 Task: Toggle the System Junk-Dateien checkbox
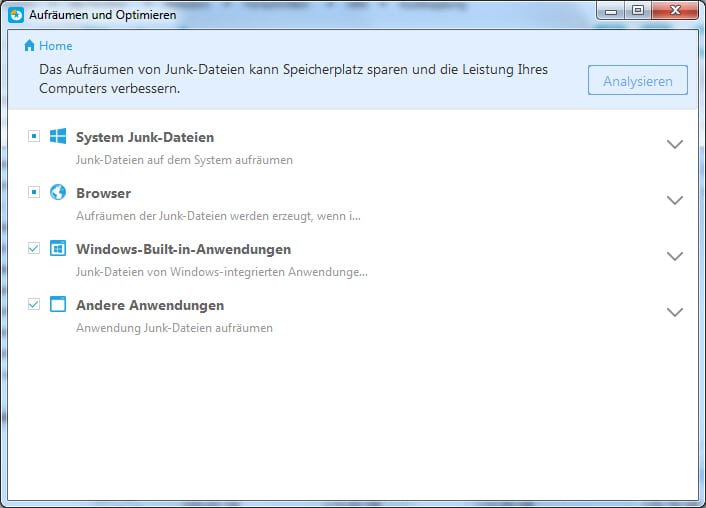pyautogui.click(x=34, y=136)
